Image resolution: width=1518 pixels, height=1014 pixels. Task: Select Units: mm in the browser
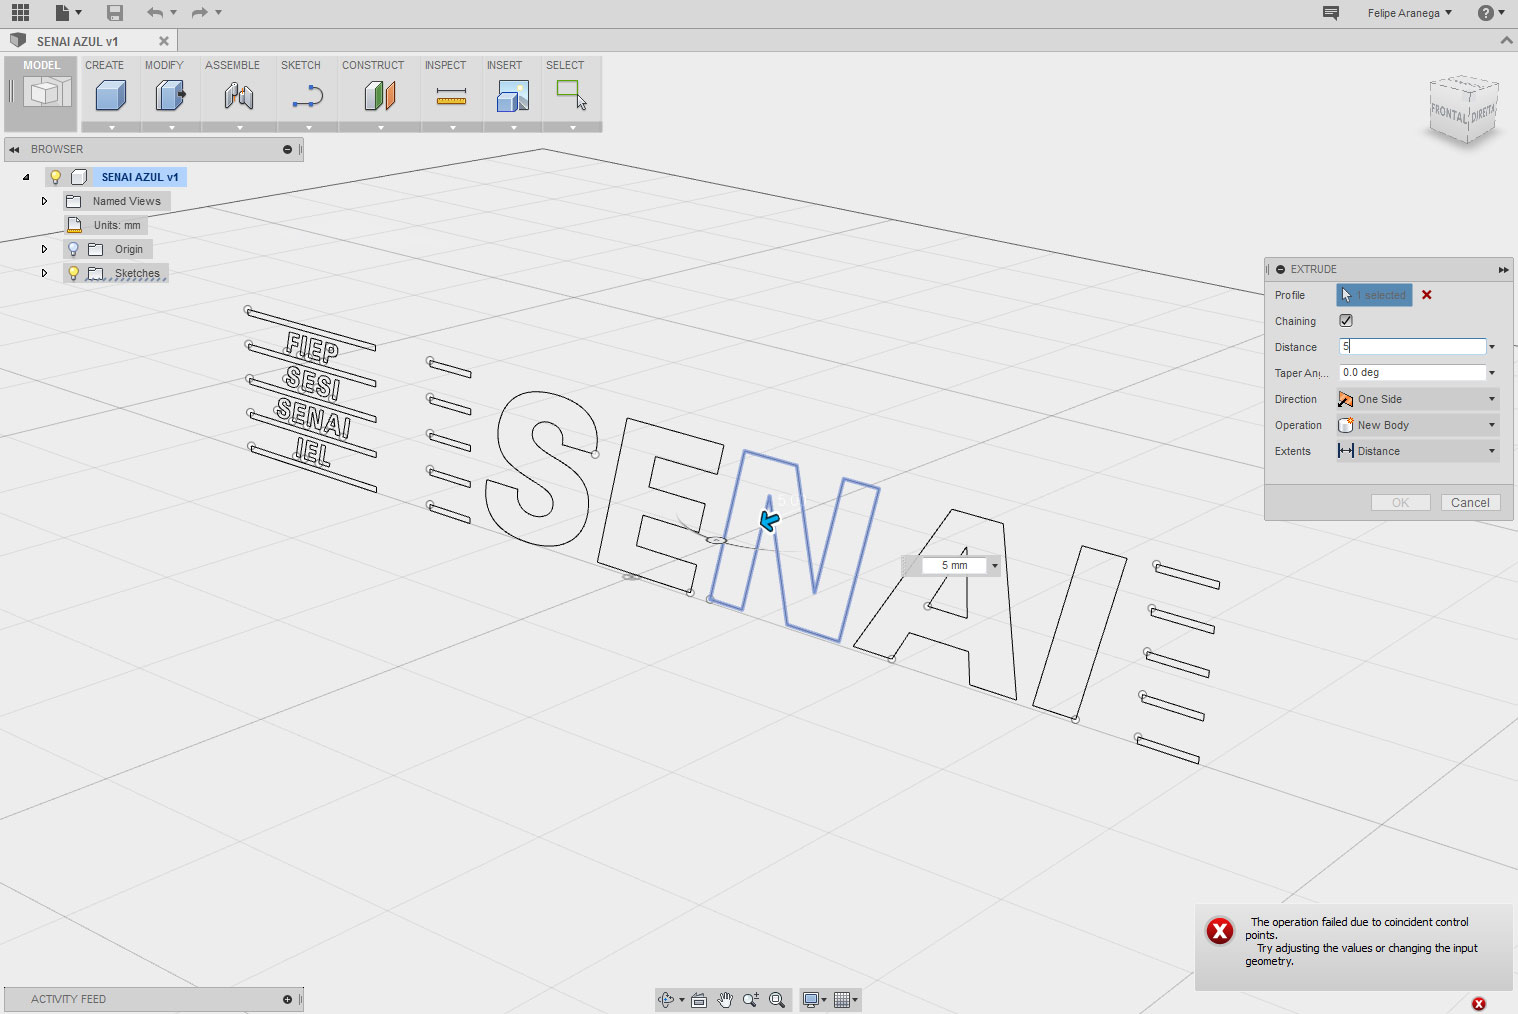[x=117, y=225]
